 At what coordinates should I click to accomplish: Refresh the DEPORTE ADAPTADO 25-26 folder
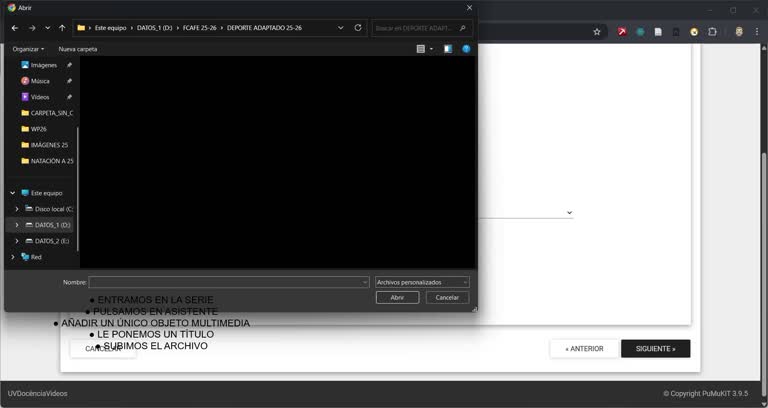[x=358, y=28]
